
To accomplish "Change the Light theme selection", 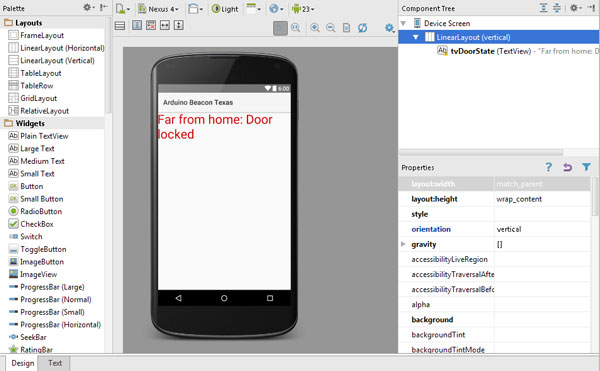I will click(x=225, y=8).
